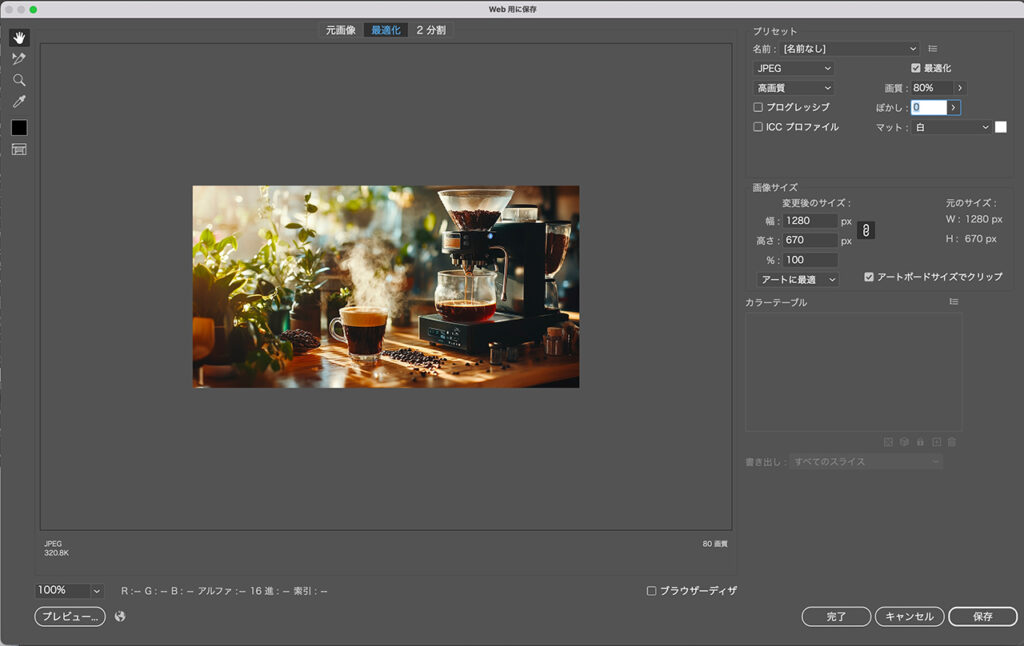Image resolution: width=1024 pixels, height=646 pixels.
Task: Toggle slice visibility icon
Action: click(19, 150)
